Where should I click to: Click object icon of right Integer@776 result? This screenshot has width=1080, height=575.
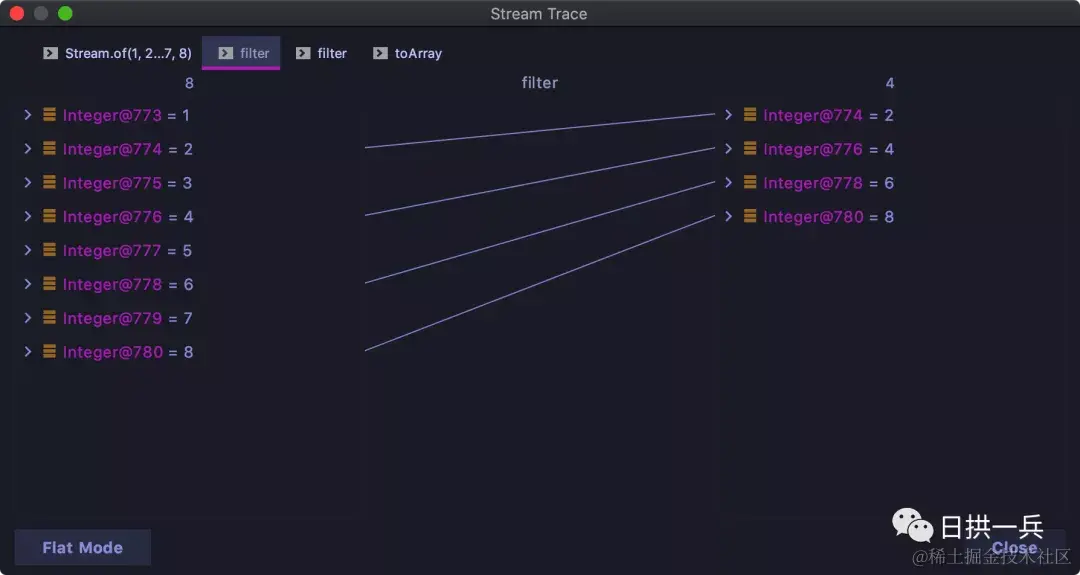point(750,148)
